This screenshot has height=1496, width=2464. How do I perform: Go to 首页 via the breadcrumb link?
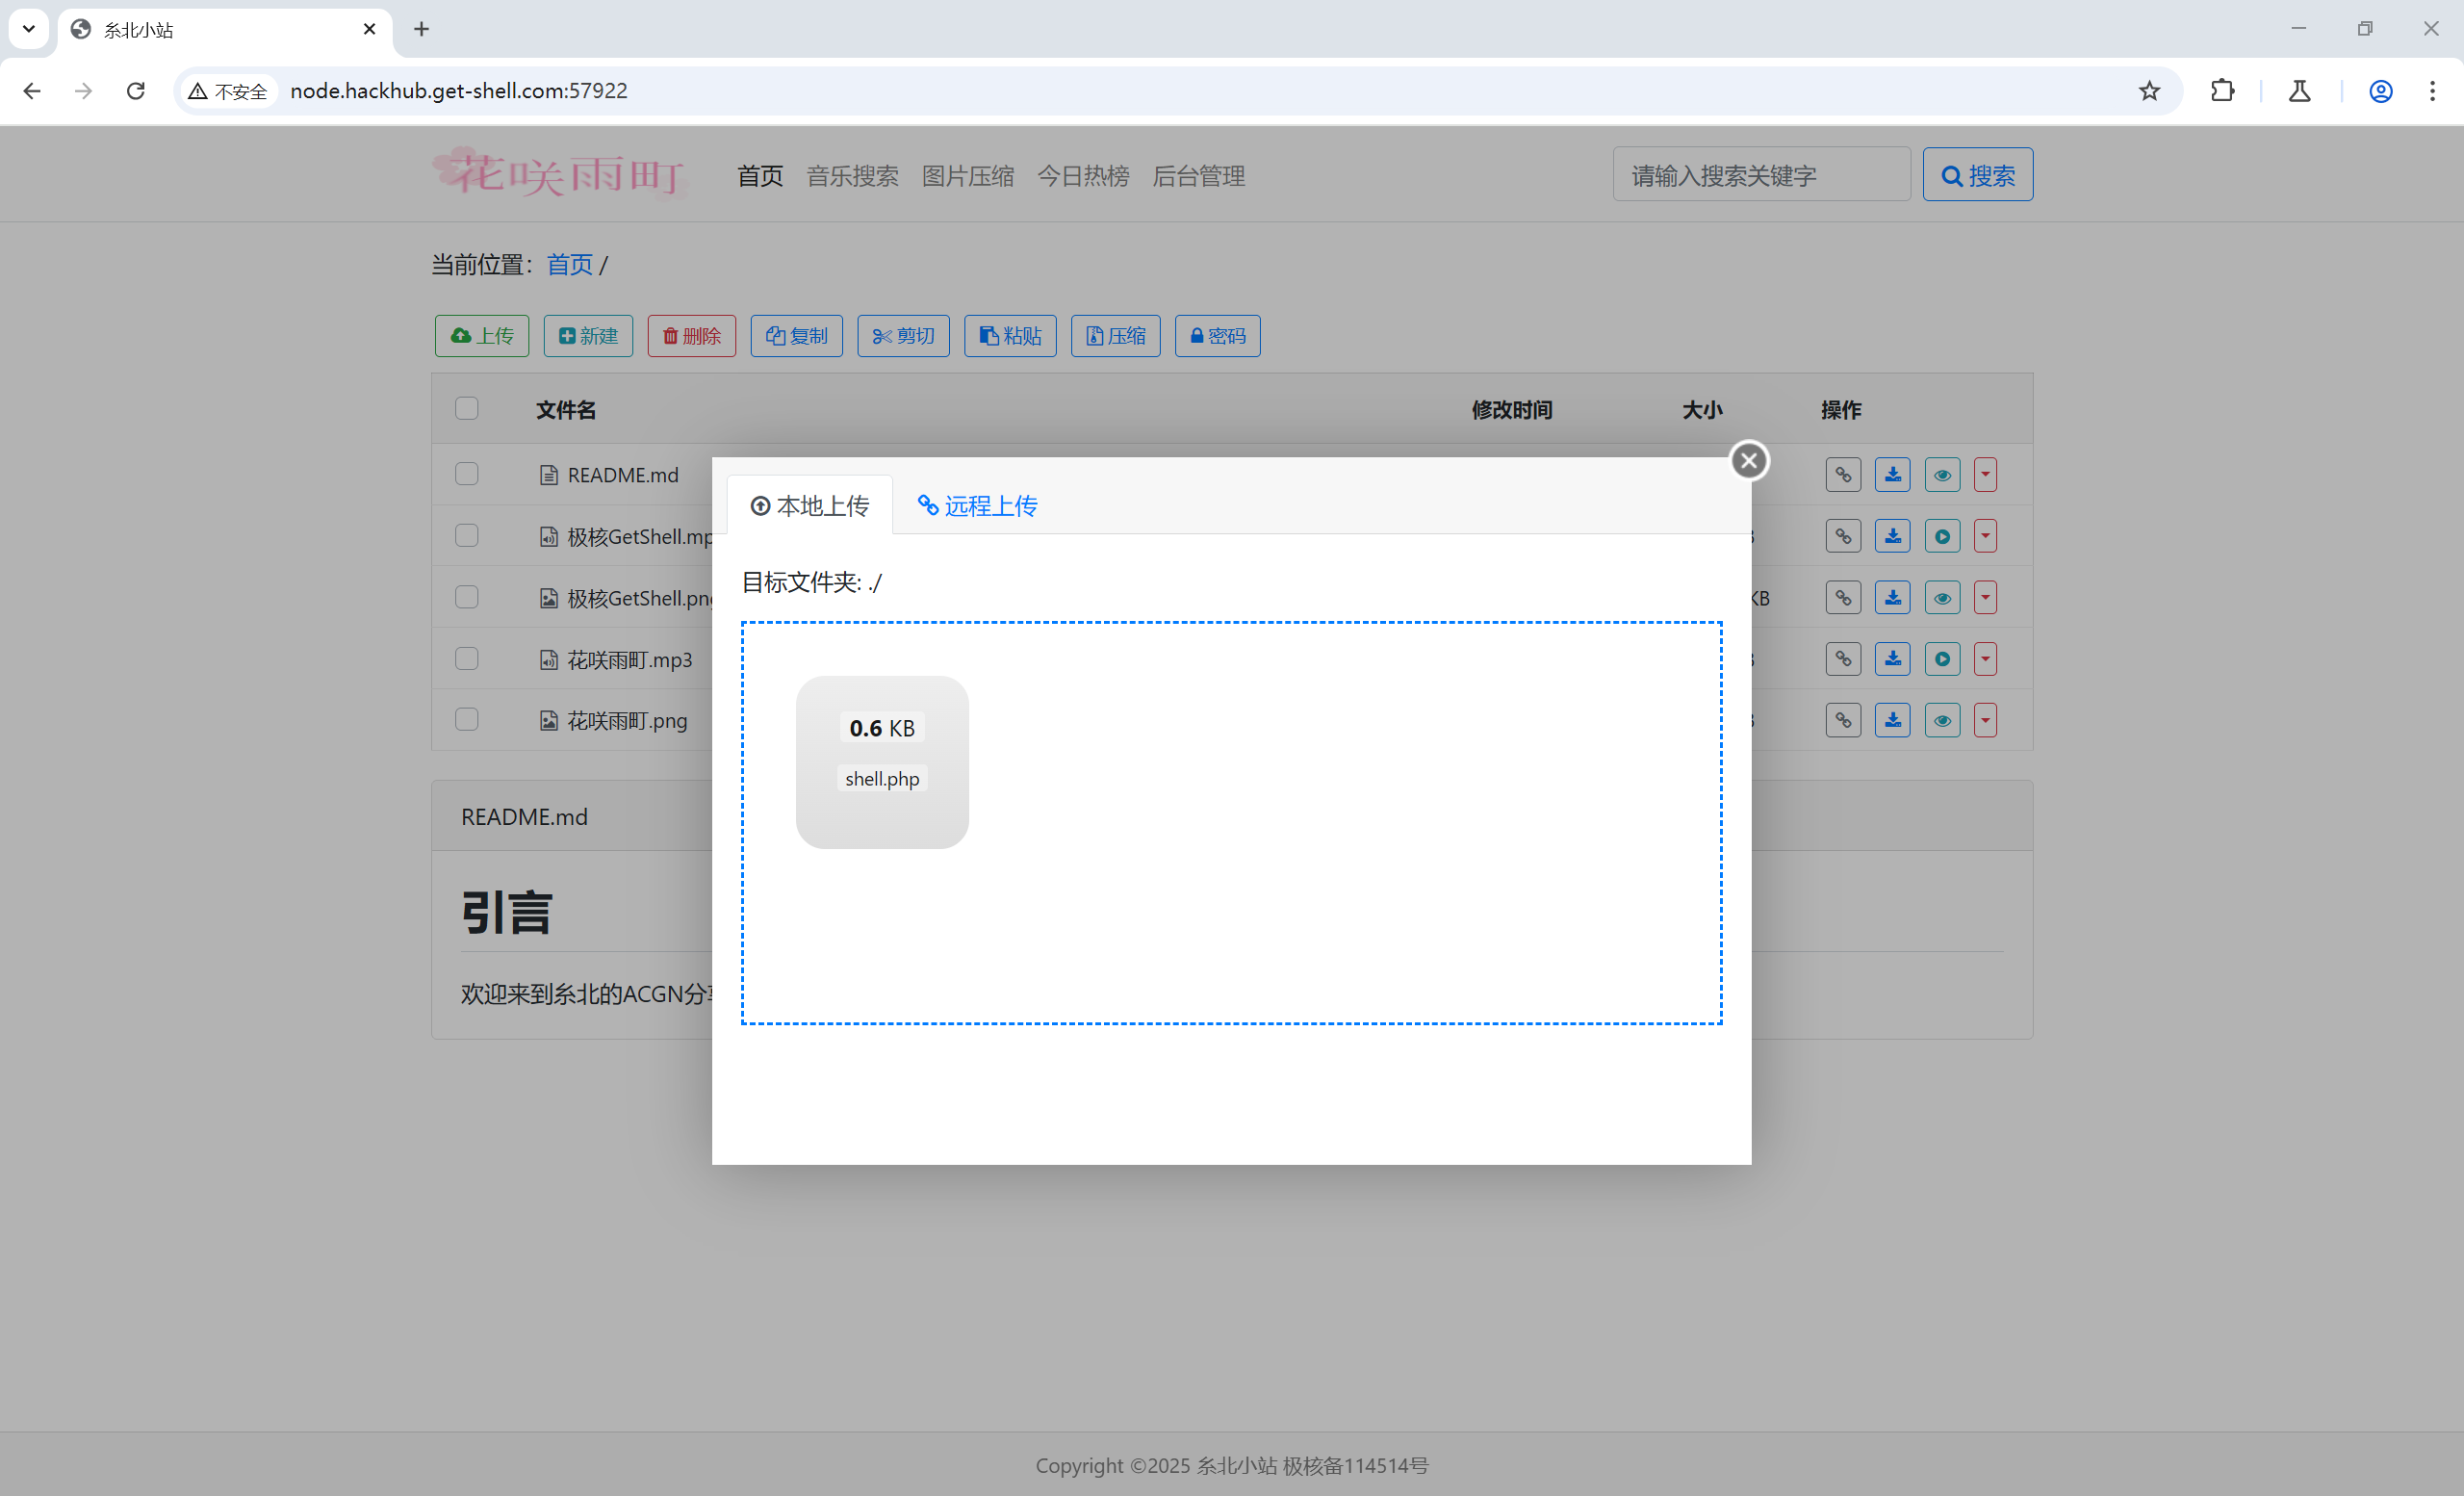pos(569,264)
